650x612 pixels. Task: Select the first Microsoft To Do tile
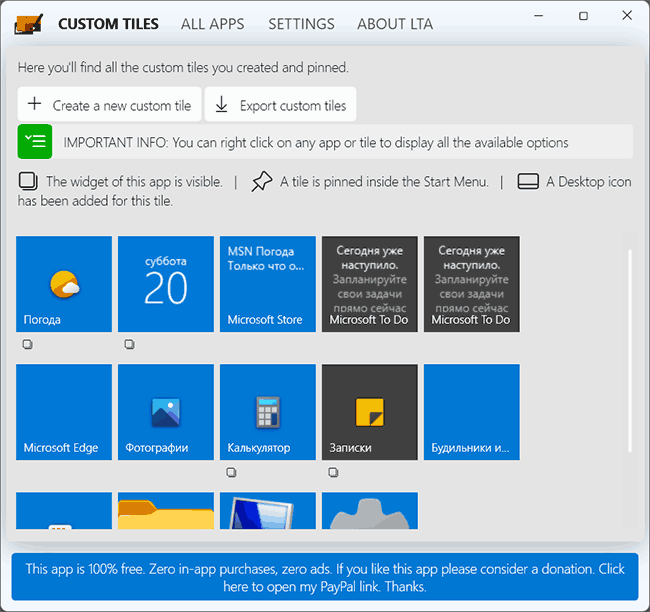(x=370, y=284)
